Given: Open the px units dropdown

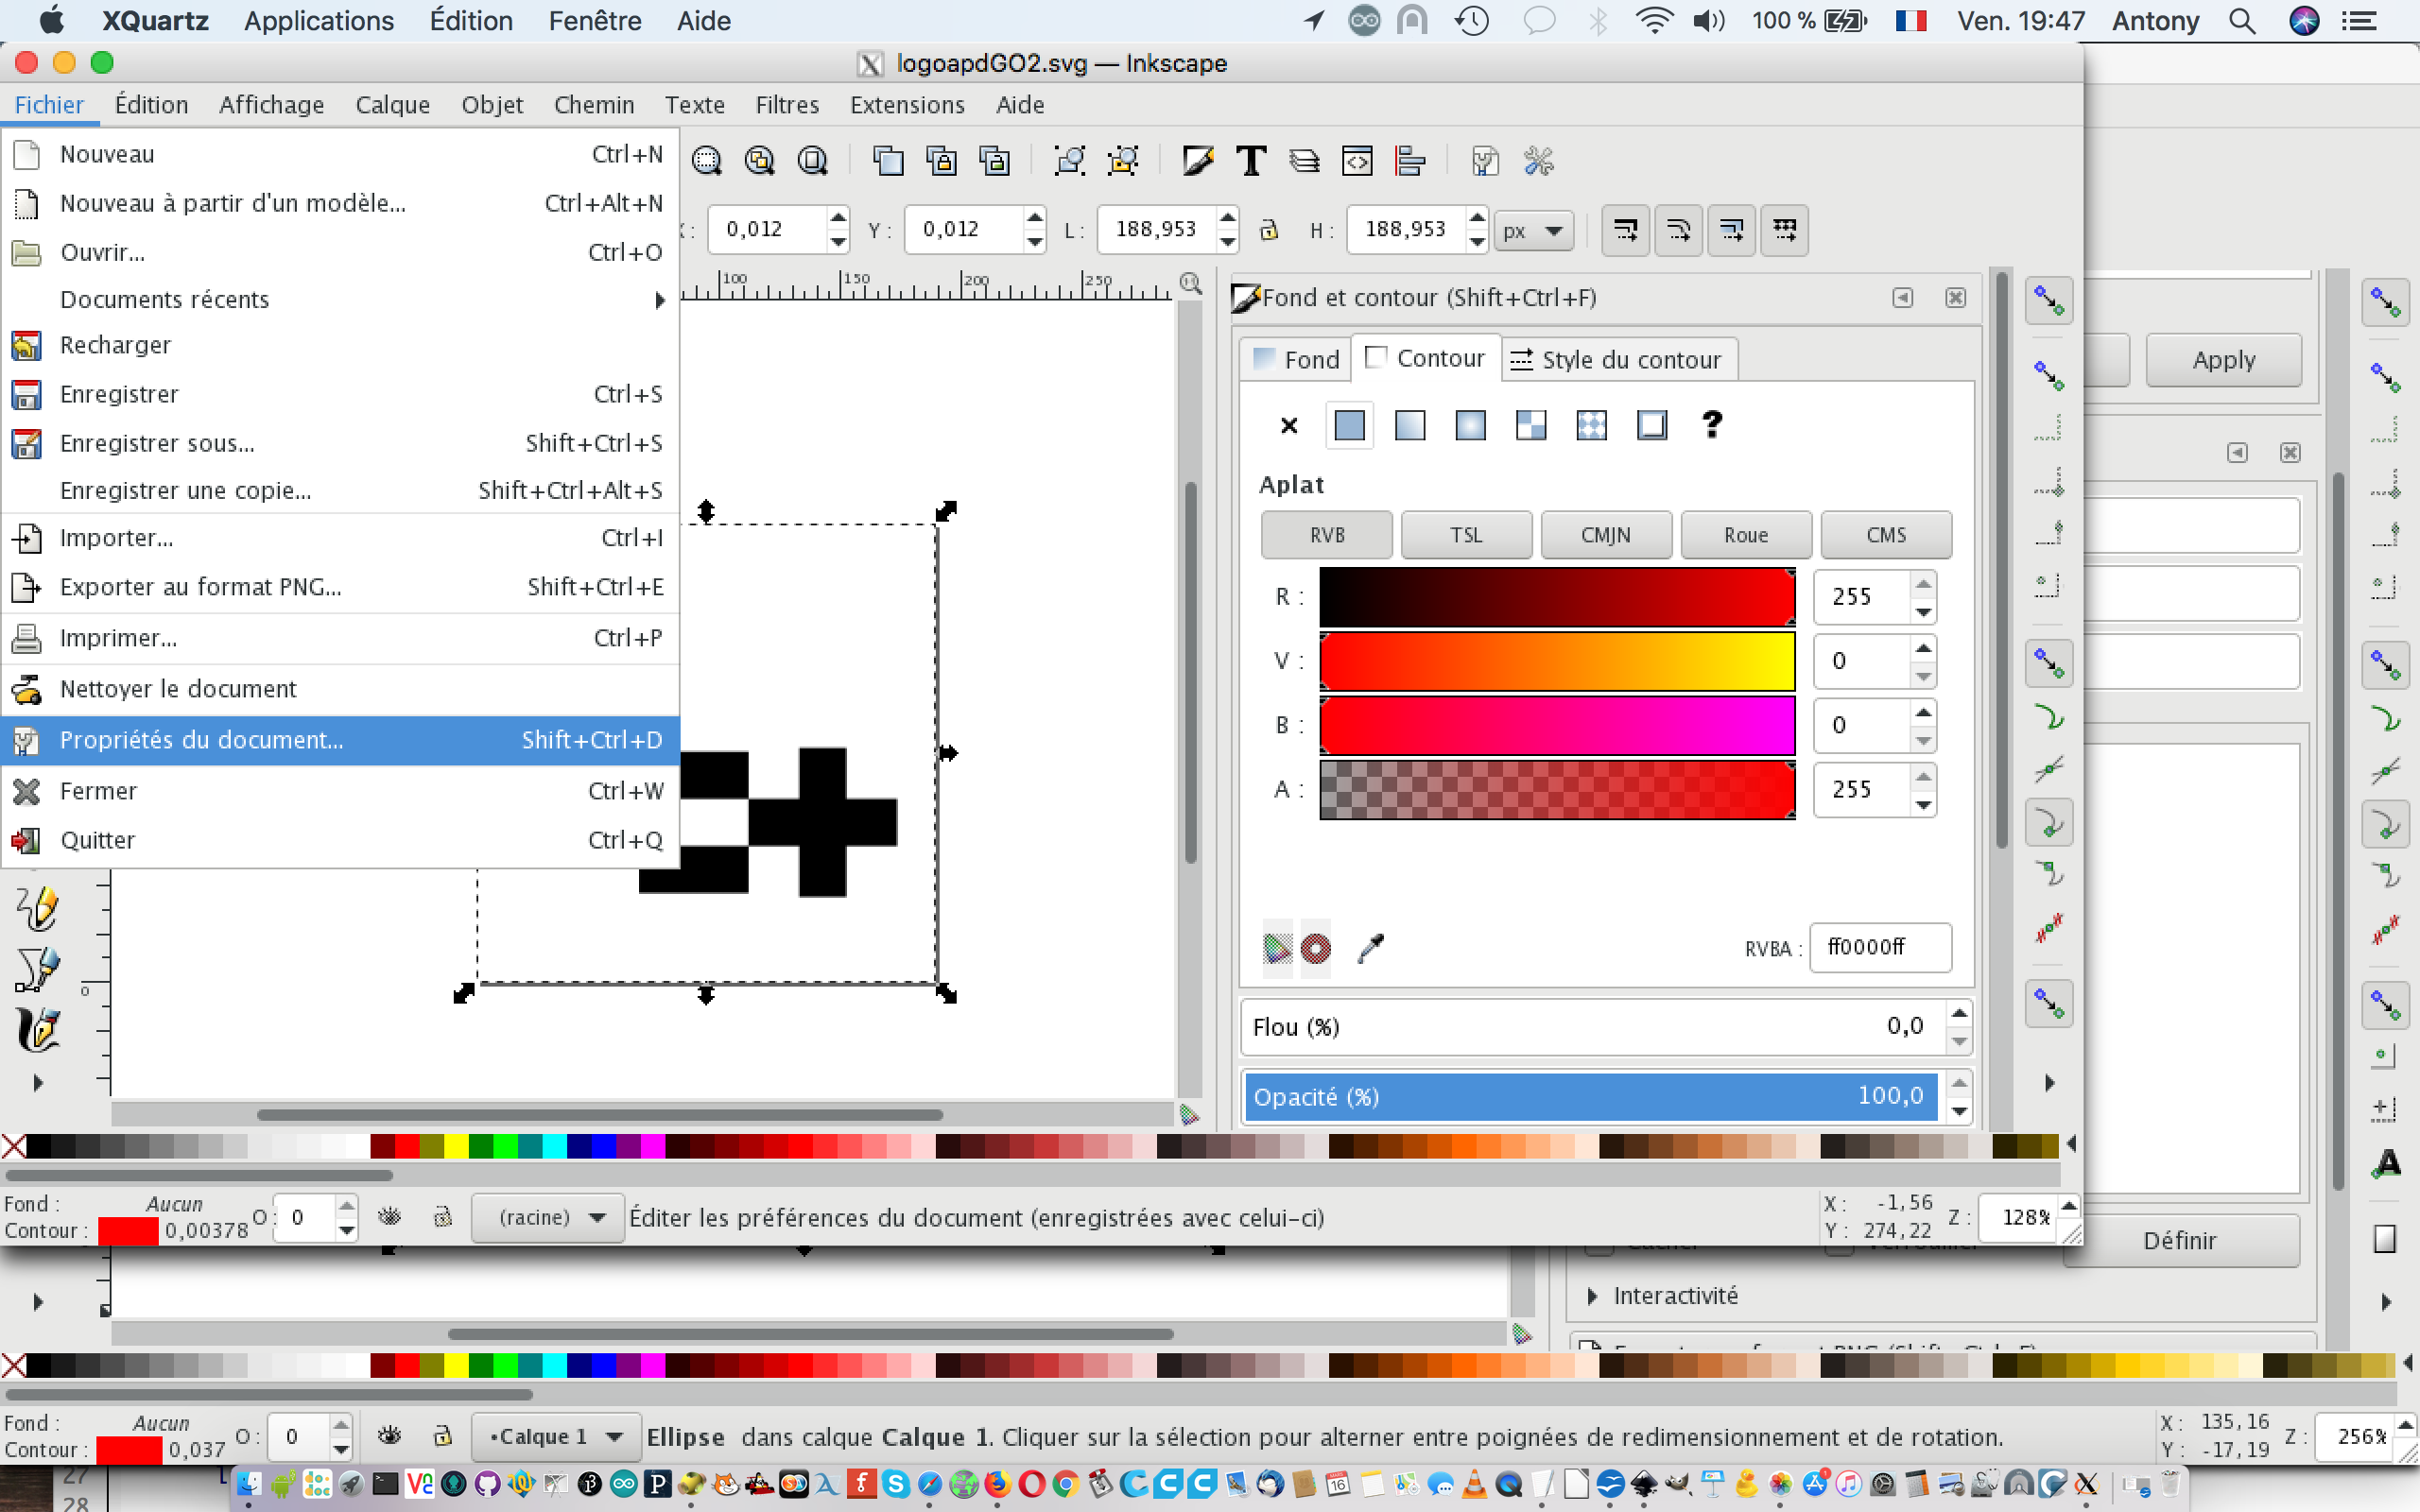Looking at the screenshot, I should [x=1534, y=231].
